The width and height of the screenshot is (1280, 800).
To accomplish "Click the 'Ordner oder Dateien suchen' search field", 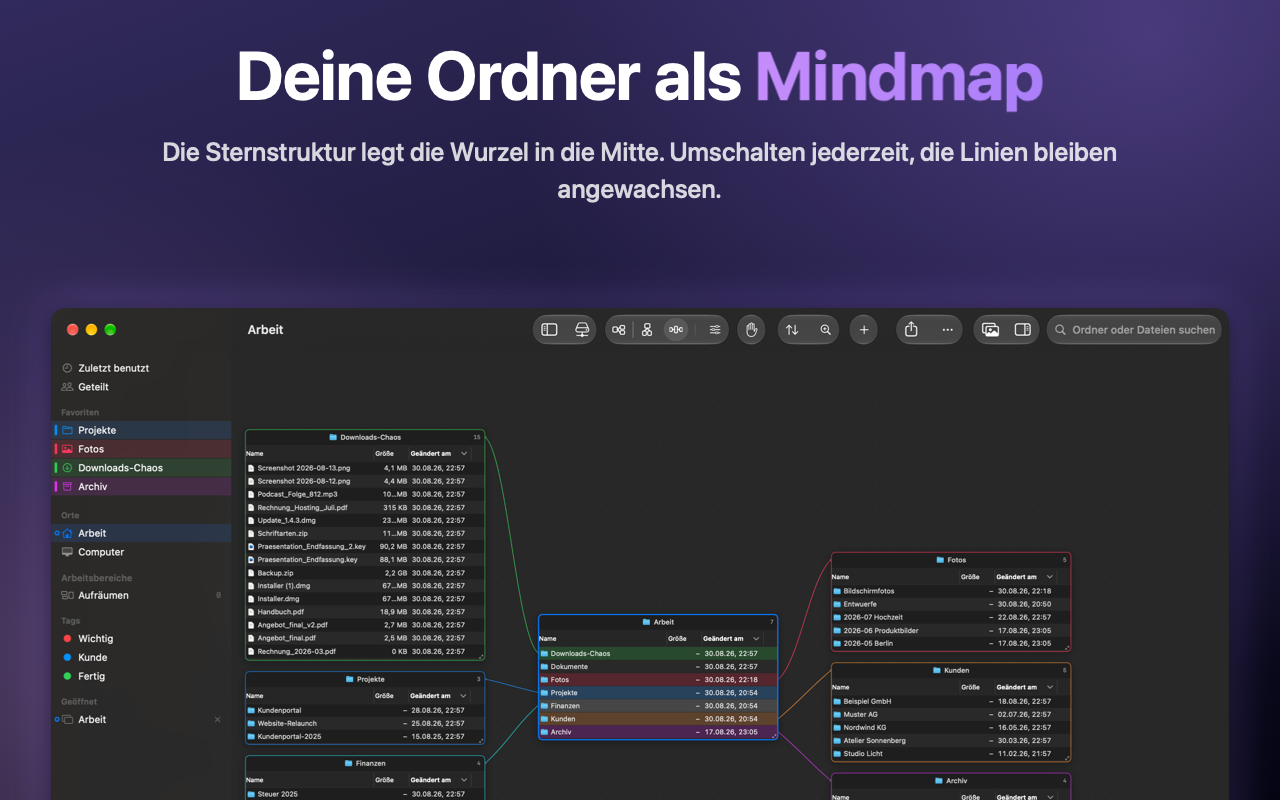I will 1134,330.
